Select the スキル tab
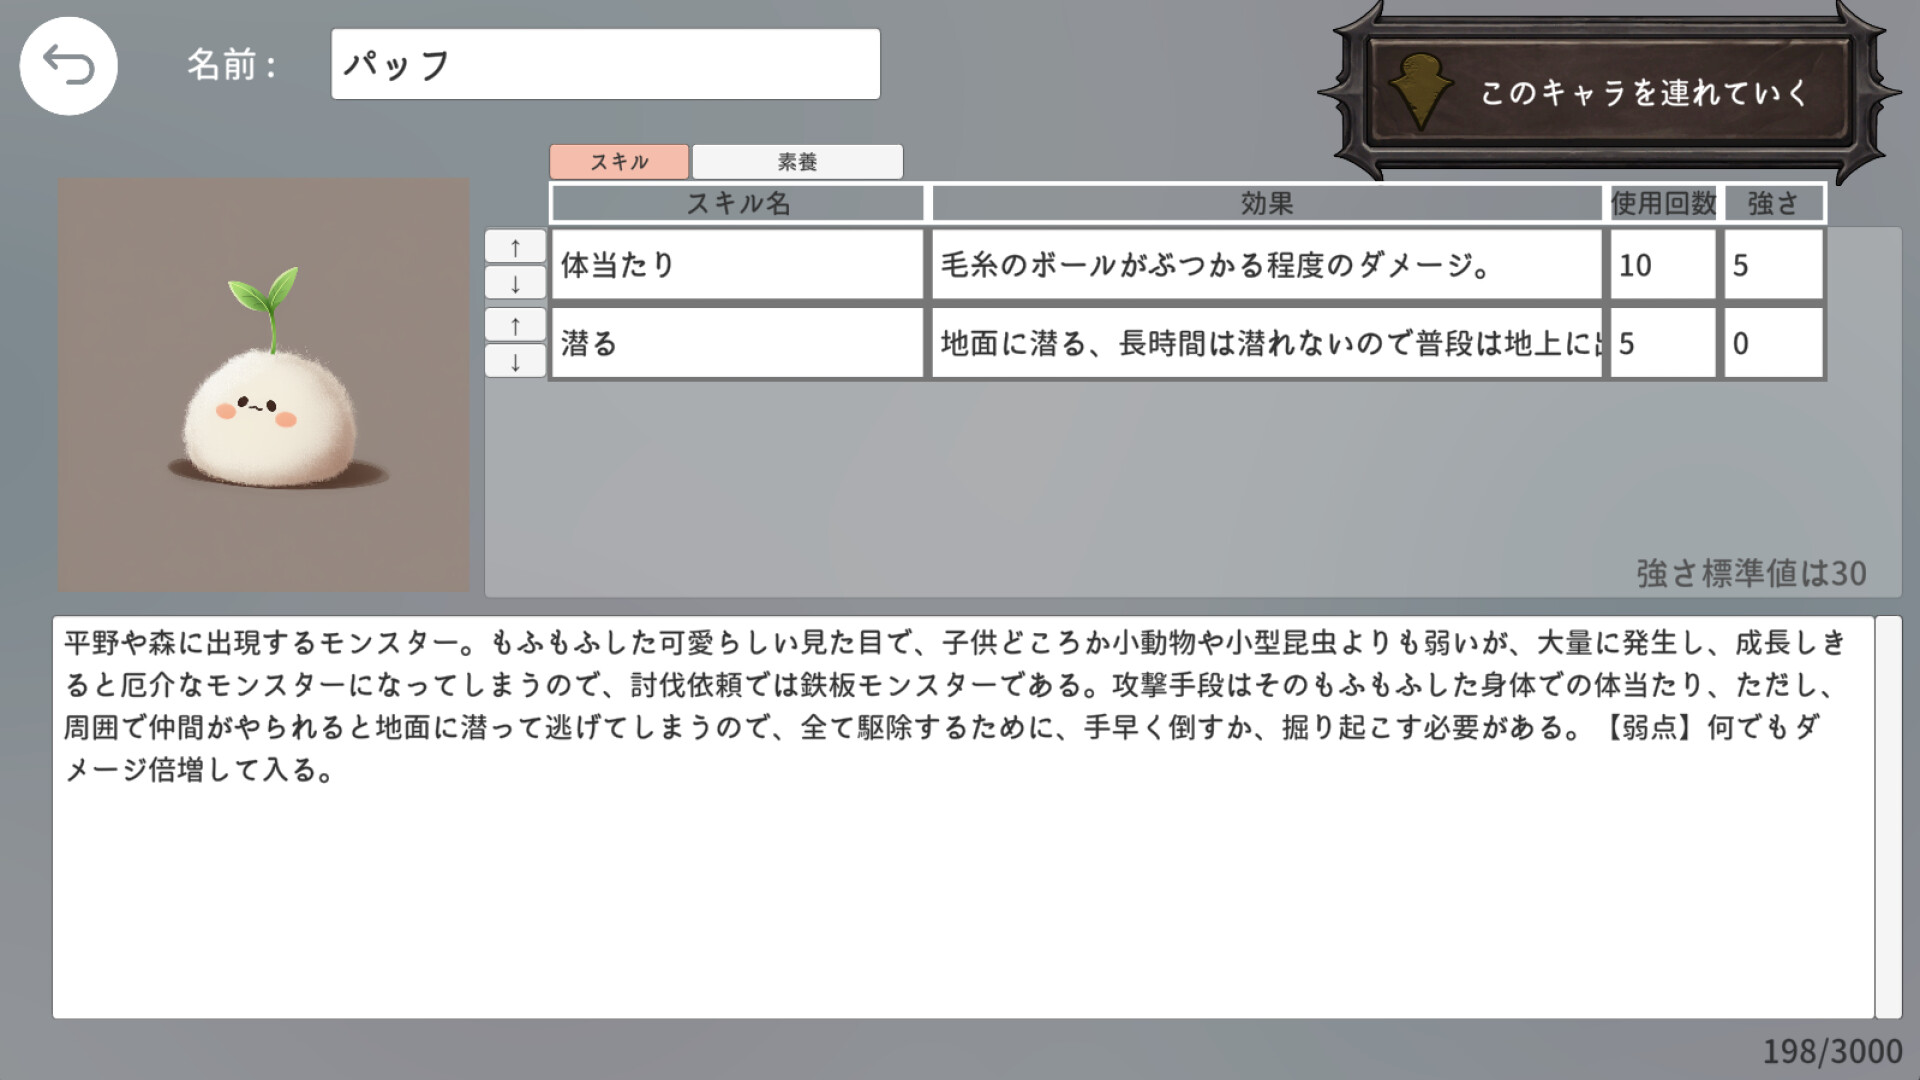 [x=618, y=161]
